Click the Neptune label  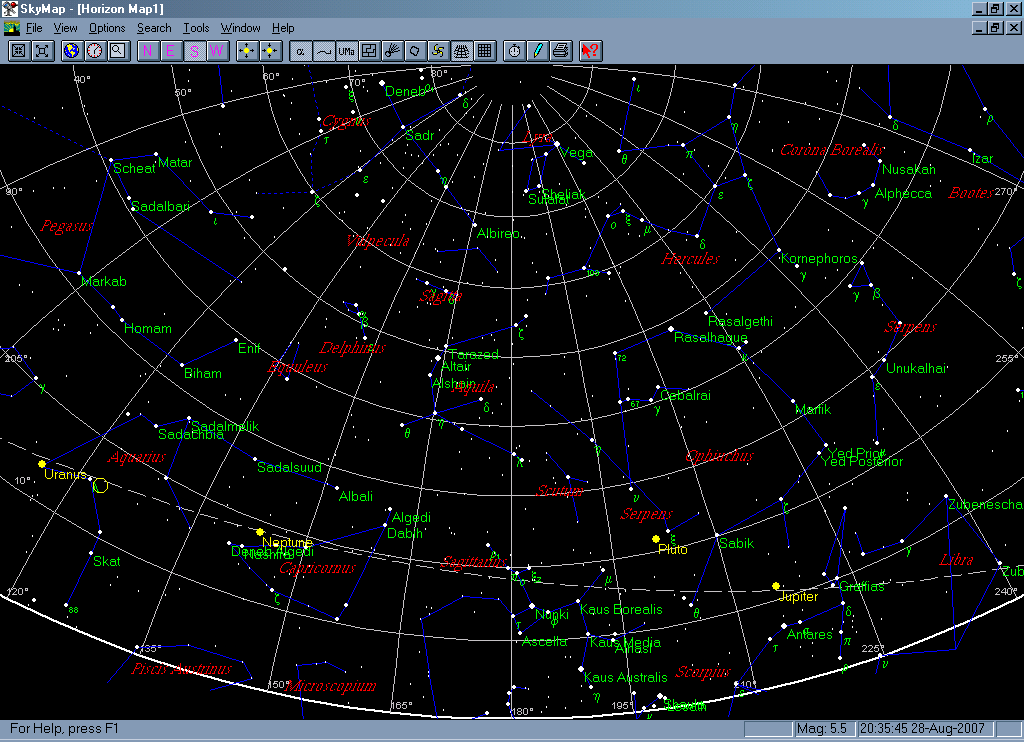click(x=287, y=542)
